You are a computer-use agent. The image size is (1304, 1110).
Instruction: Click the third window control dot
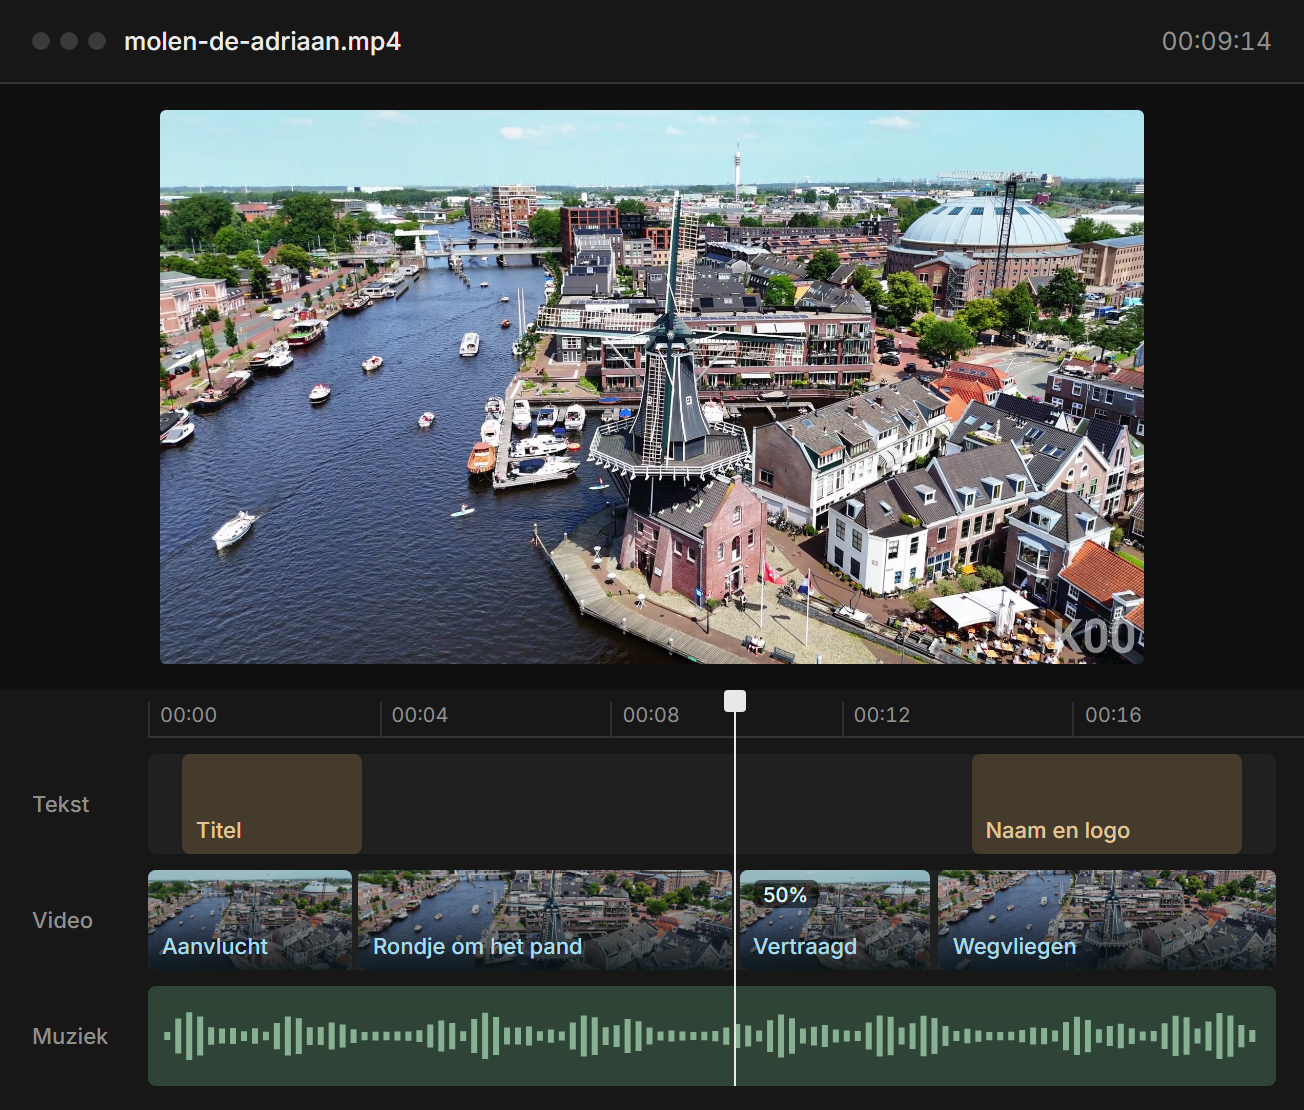[97, 41]
